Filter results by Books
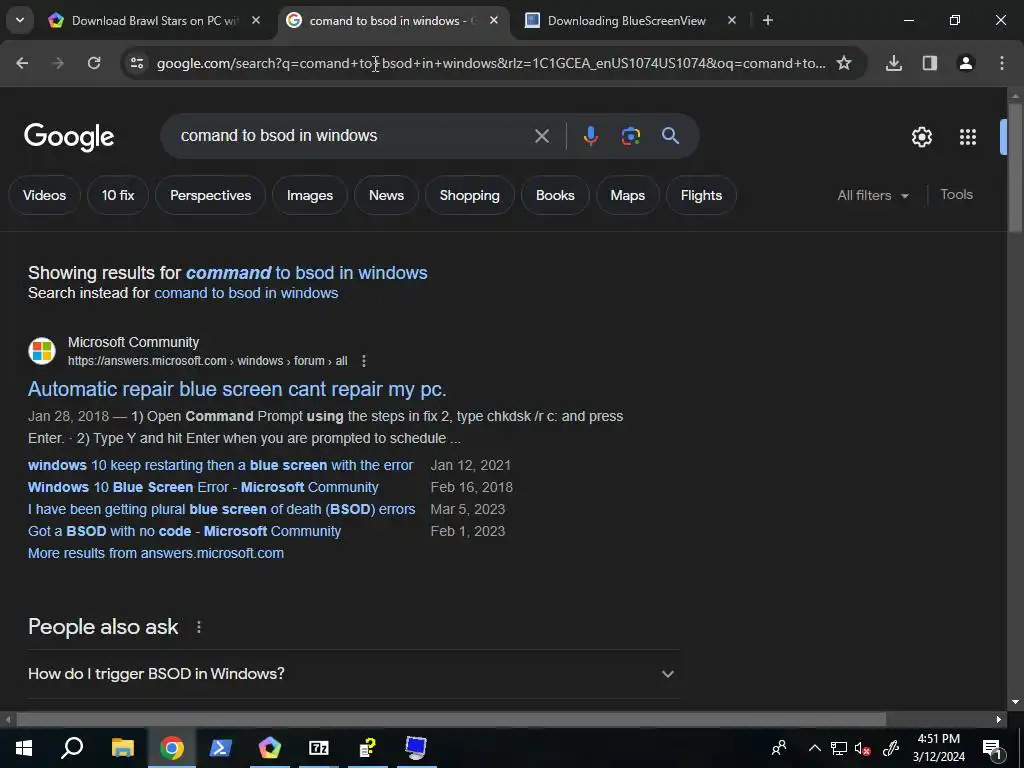 (x=555, y=195)
